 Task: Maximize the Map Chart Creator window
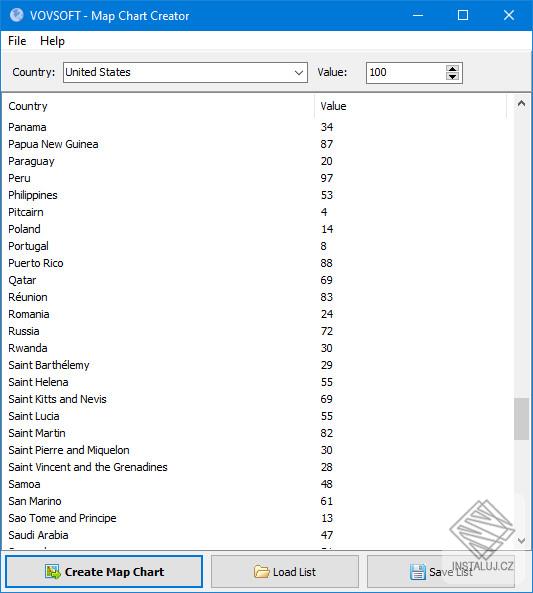[463, 15]
